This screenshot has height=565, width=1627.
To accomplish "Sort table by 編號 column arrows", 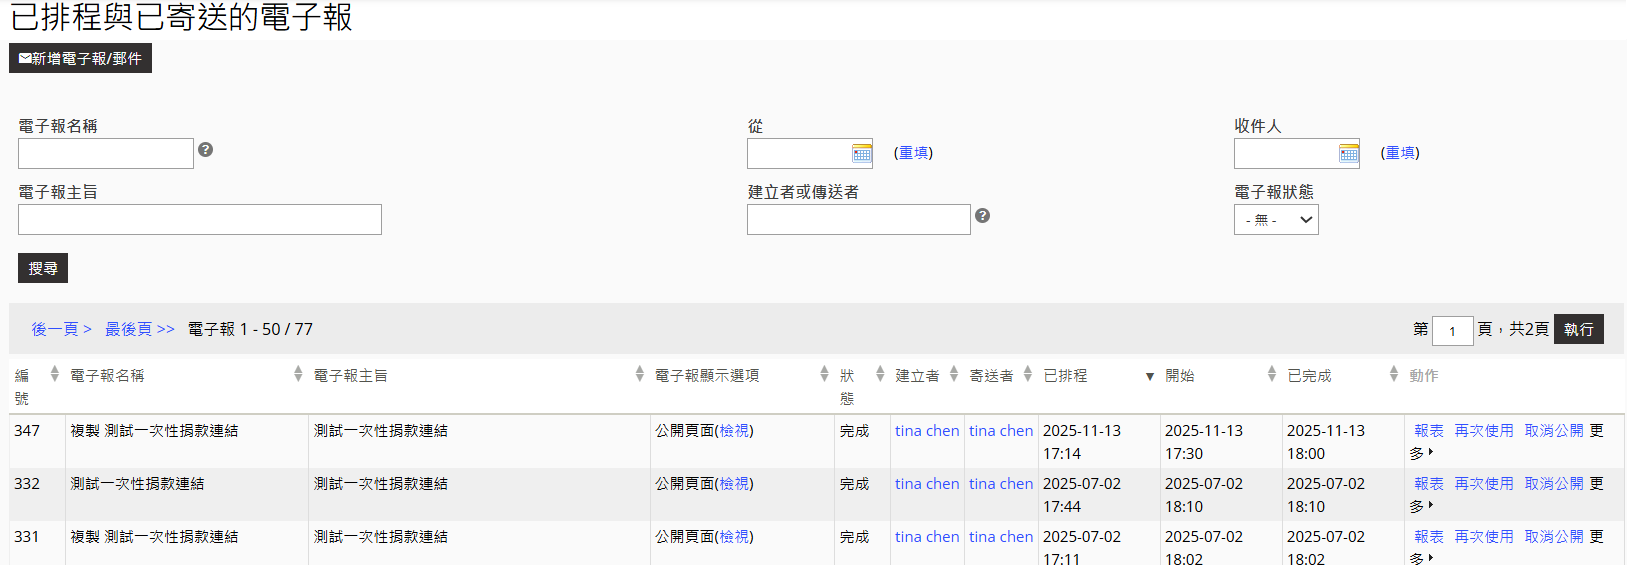I will click(x=54, y=374).
